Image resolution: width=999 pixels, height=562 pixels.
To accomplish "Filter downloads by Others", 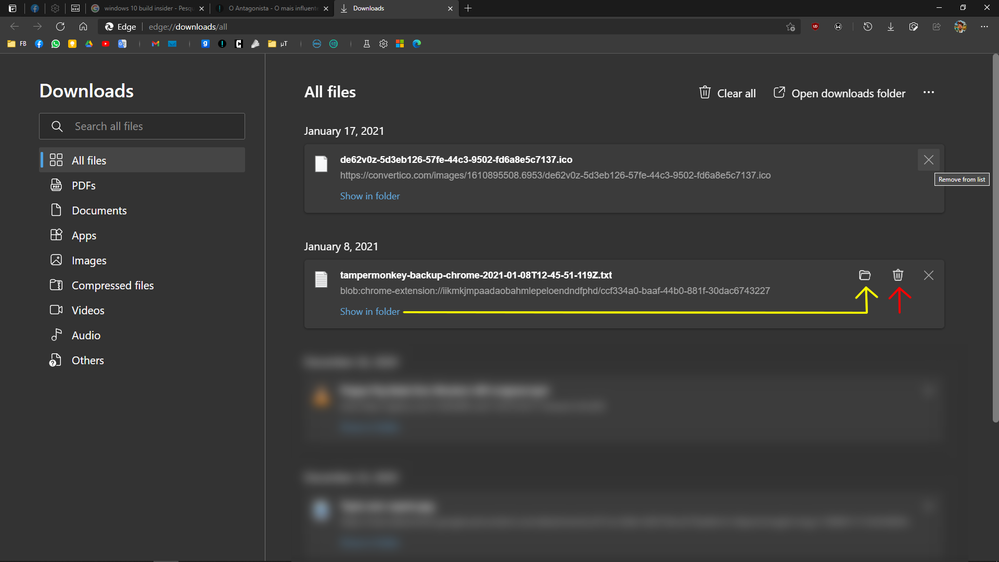I will (x=141, y=360).
